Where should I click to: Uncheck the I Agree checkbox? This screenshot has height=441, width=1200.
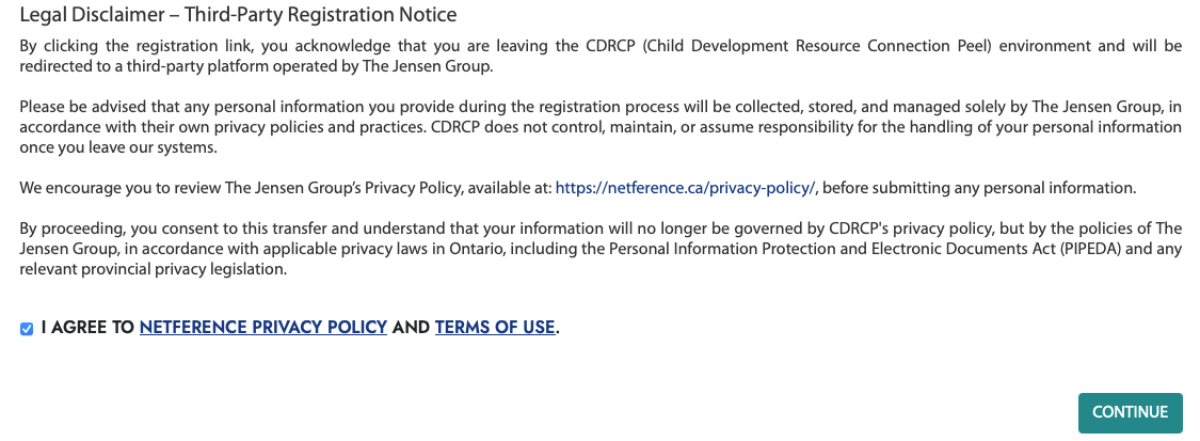27,328
